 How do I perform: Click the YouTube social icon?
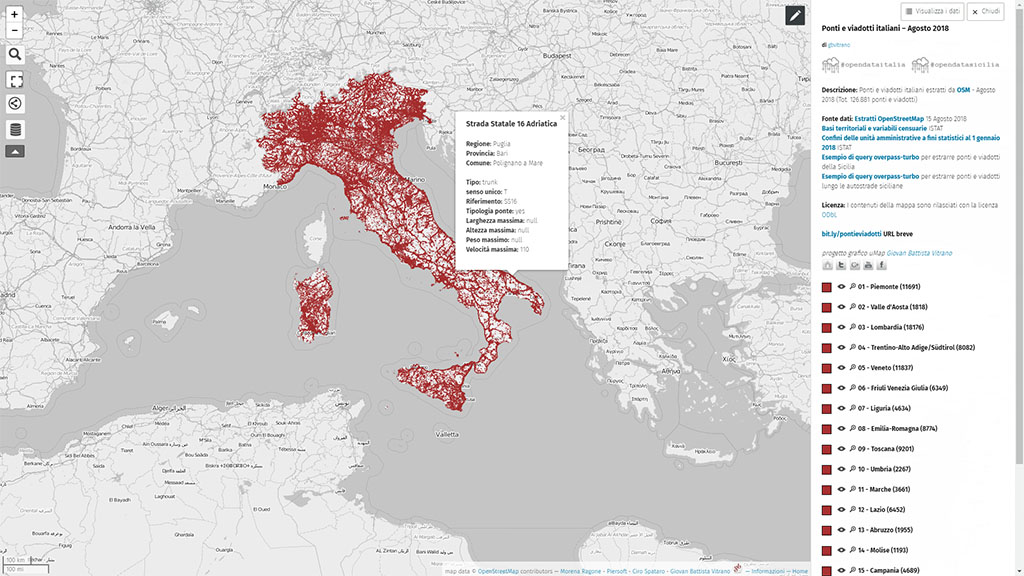point(868,265)
